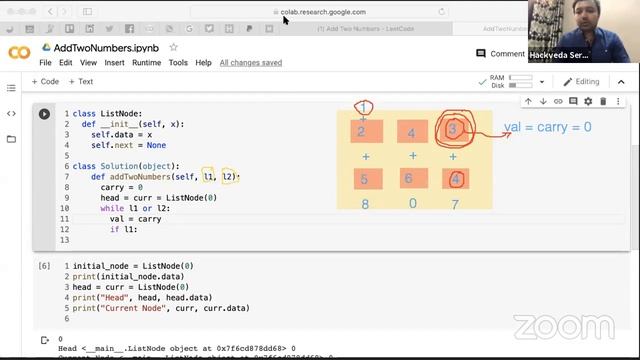Go back in browser
Viewport: 640px width, 360px height.
tap(50, 11)
